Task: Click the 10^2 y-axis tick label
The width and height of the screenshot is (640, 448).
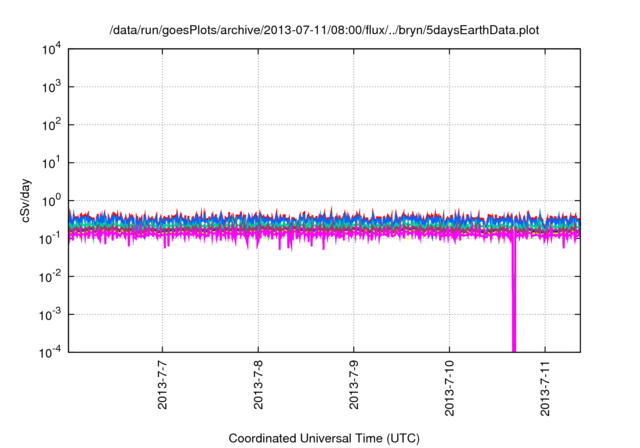Action: pos(51,125)
